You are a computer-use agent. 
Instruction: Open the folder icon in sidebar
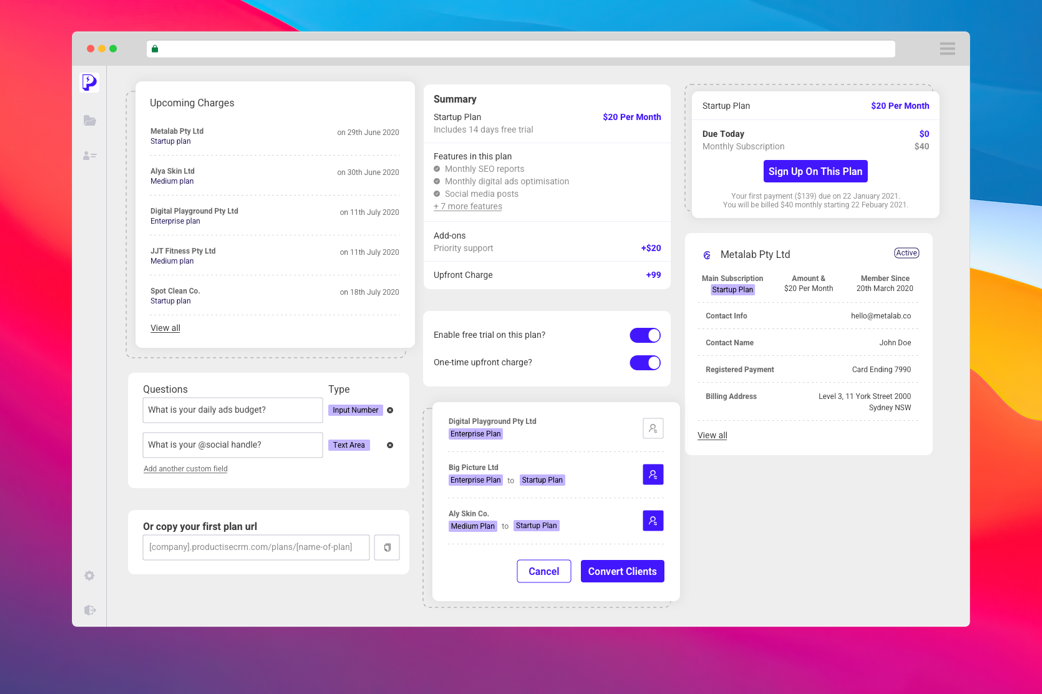click(x=90, y=120)
